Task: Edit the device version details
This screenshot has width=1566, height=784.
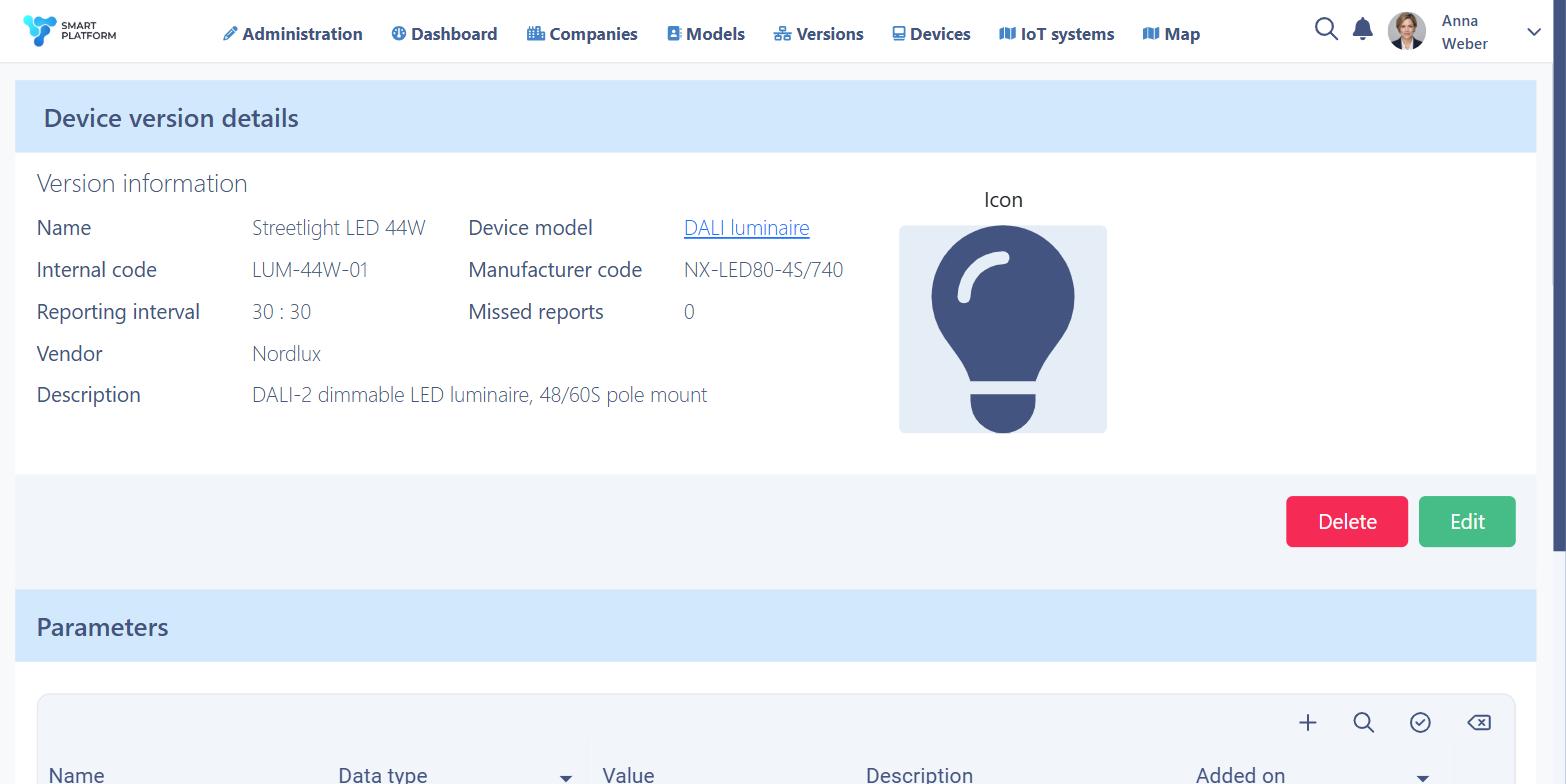Action: (x=1467, y=521)
